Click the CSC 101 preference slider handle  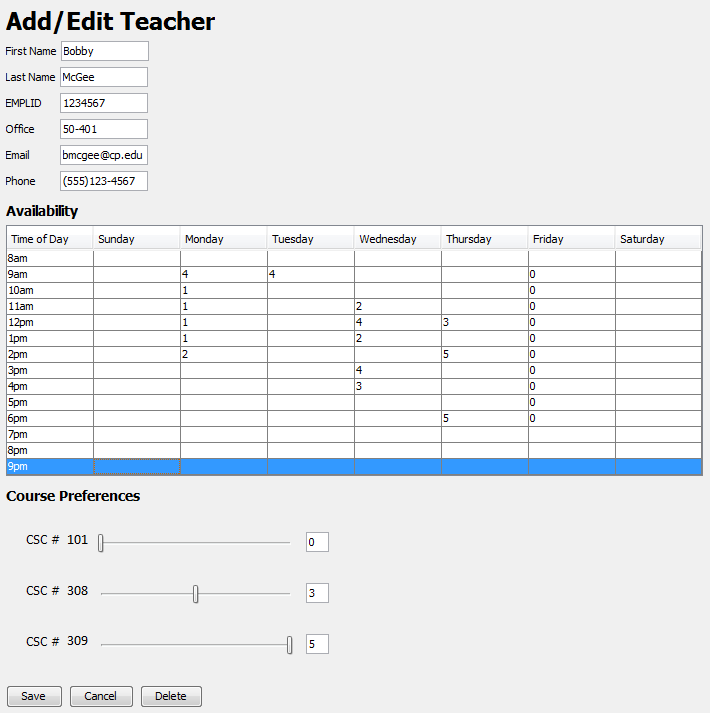[x=101, y=543]
